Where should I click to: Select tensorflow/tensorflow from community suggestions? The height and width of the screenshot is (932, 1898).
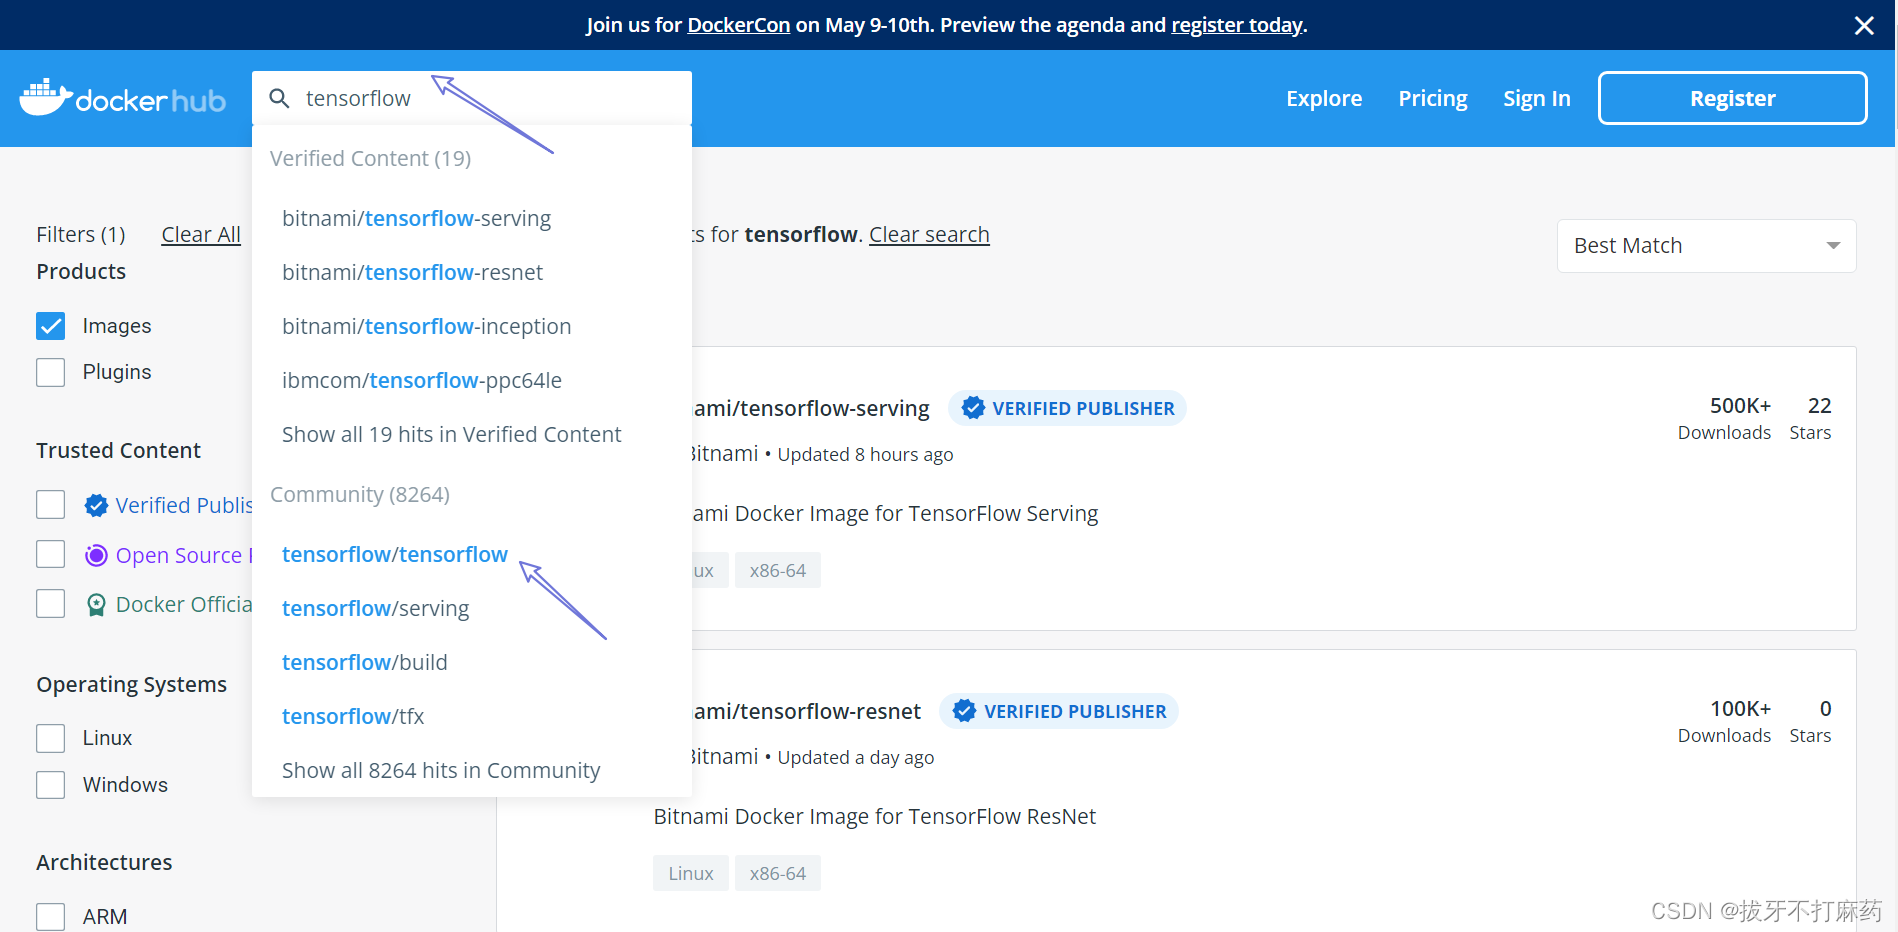click(x=395, y=554)
